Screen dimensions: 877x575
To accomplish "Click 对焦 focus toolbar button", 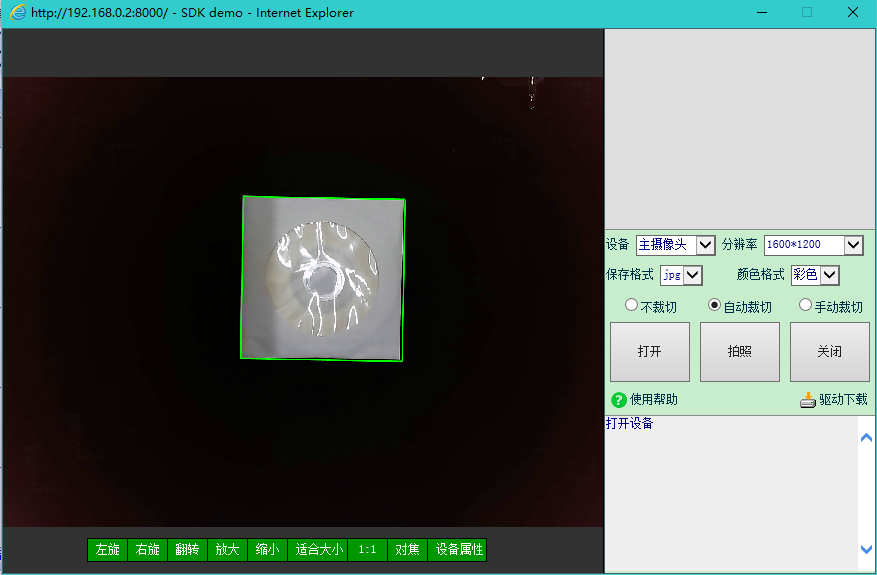I will pos(407,550).
